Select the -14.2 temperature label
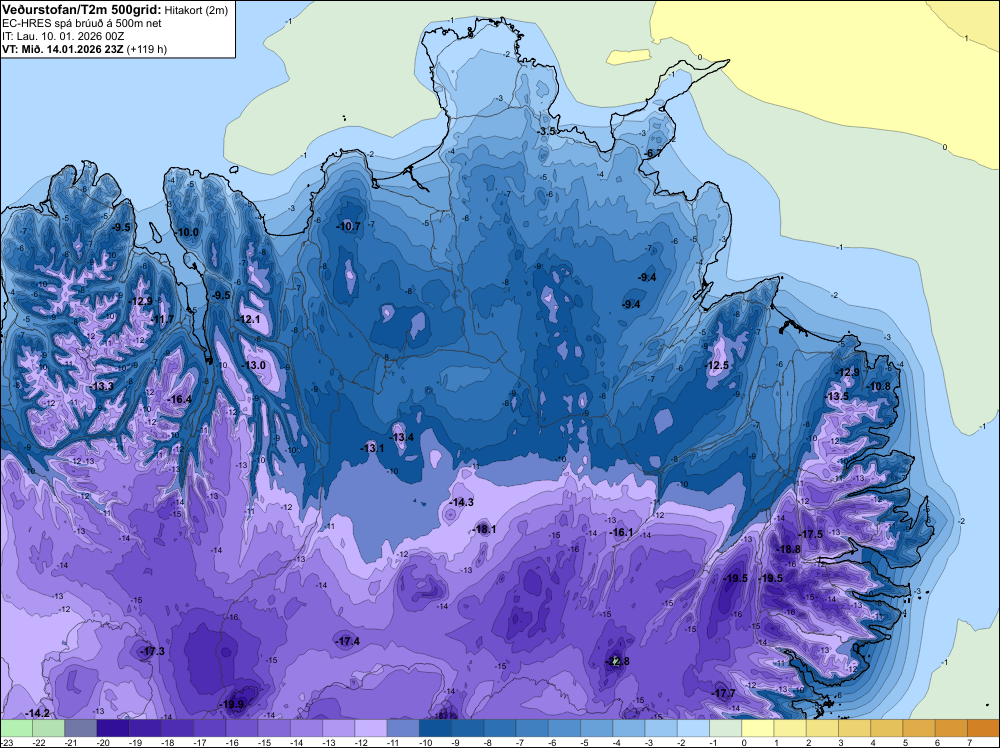 tap(37, 713)
